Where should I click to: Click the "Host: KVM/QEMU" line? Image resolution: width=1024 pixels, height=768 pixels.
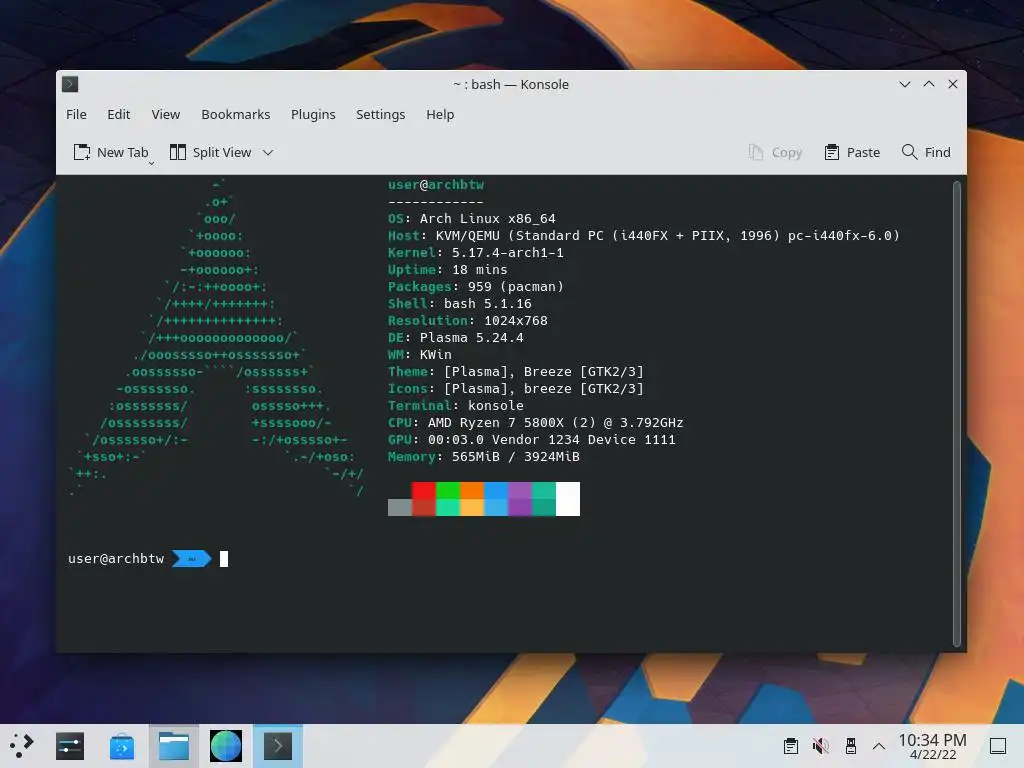pyautogui.click(x=644, y=236)
